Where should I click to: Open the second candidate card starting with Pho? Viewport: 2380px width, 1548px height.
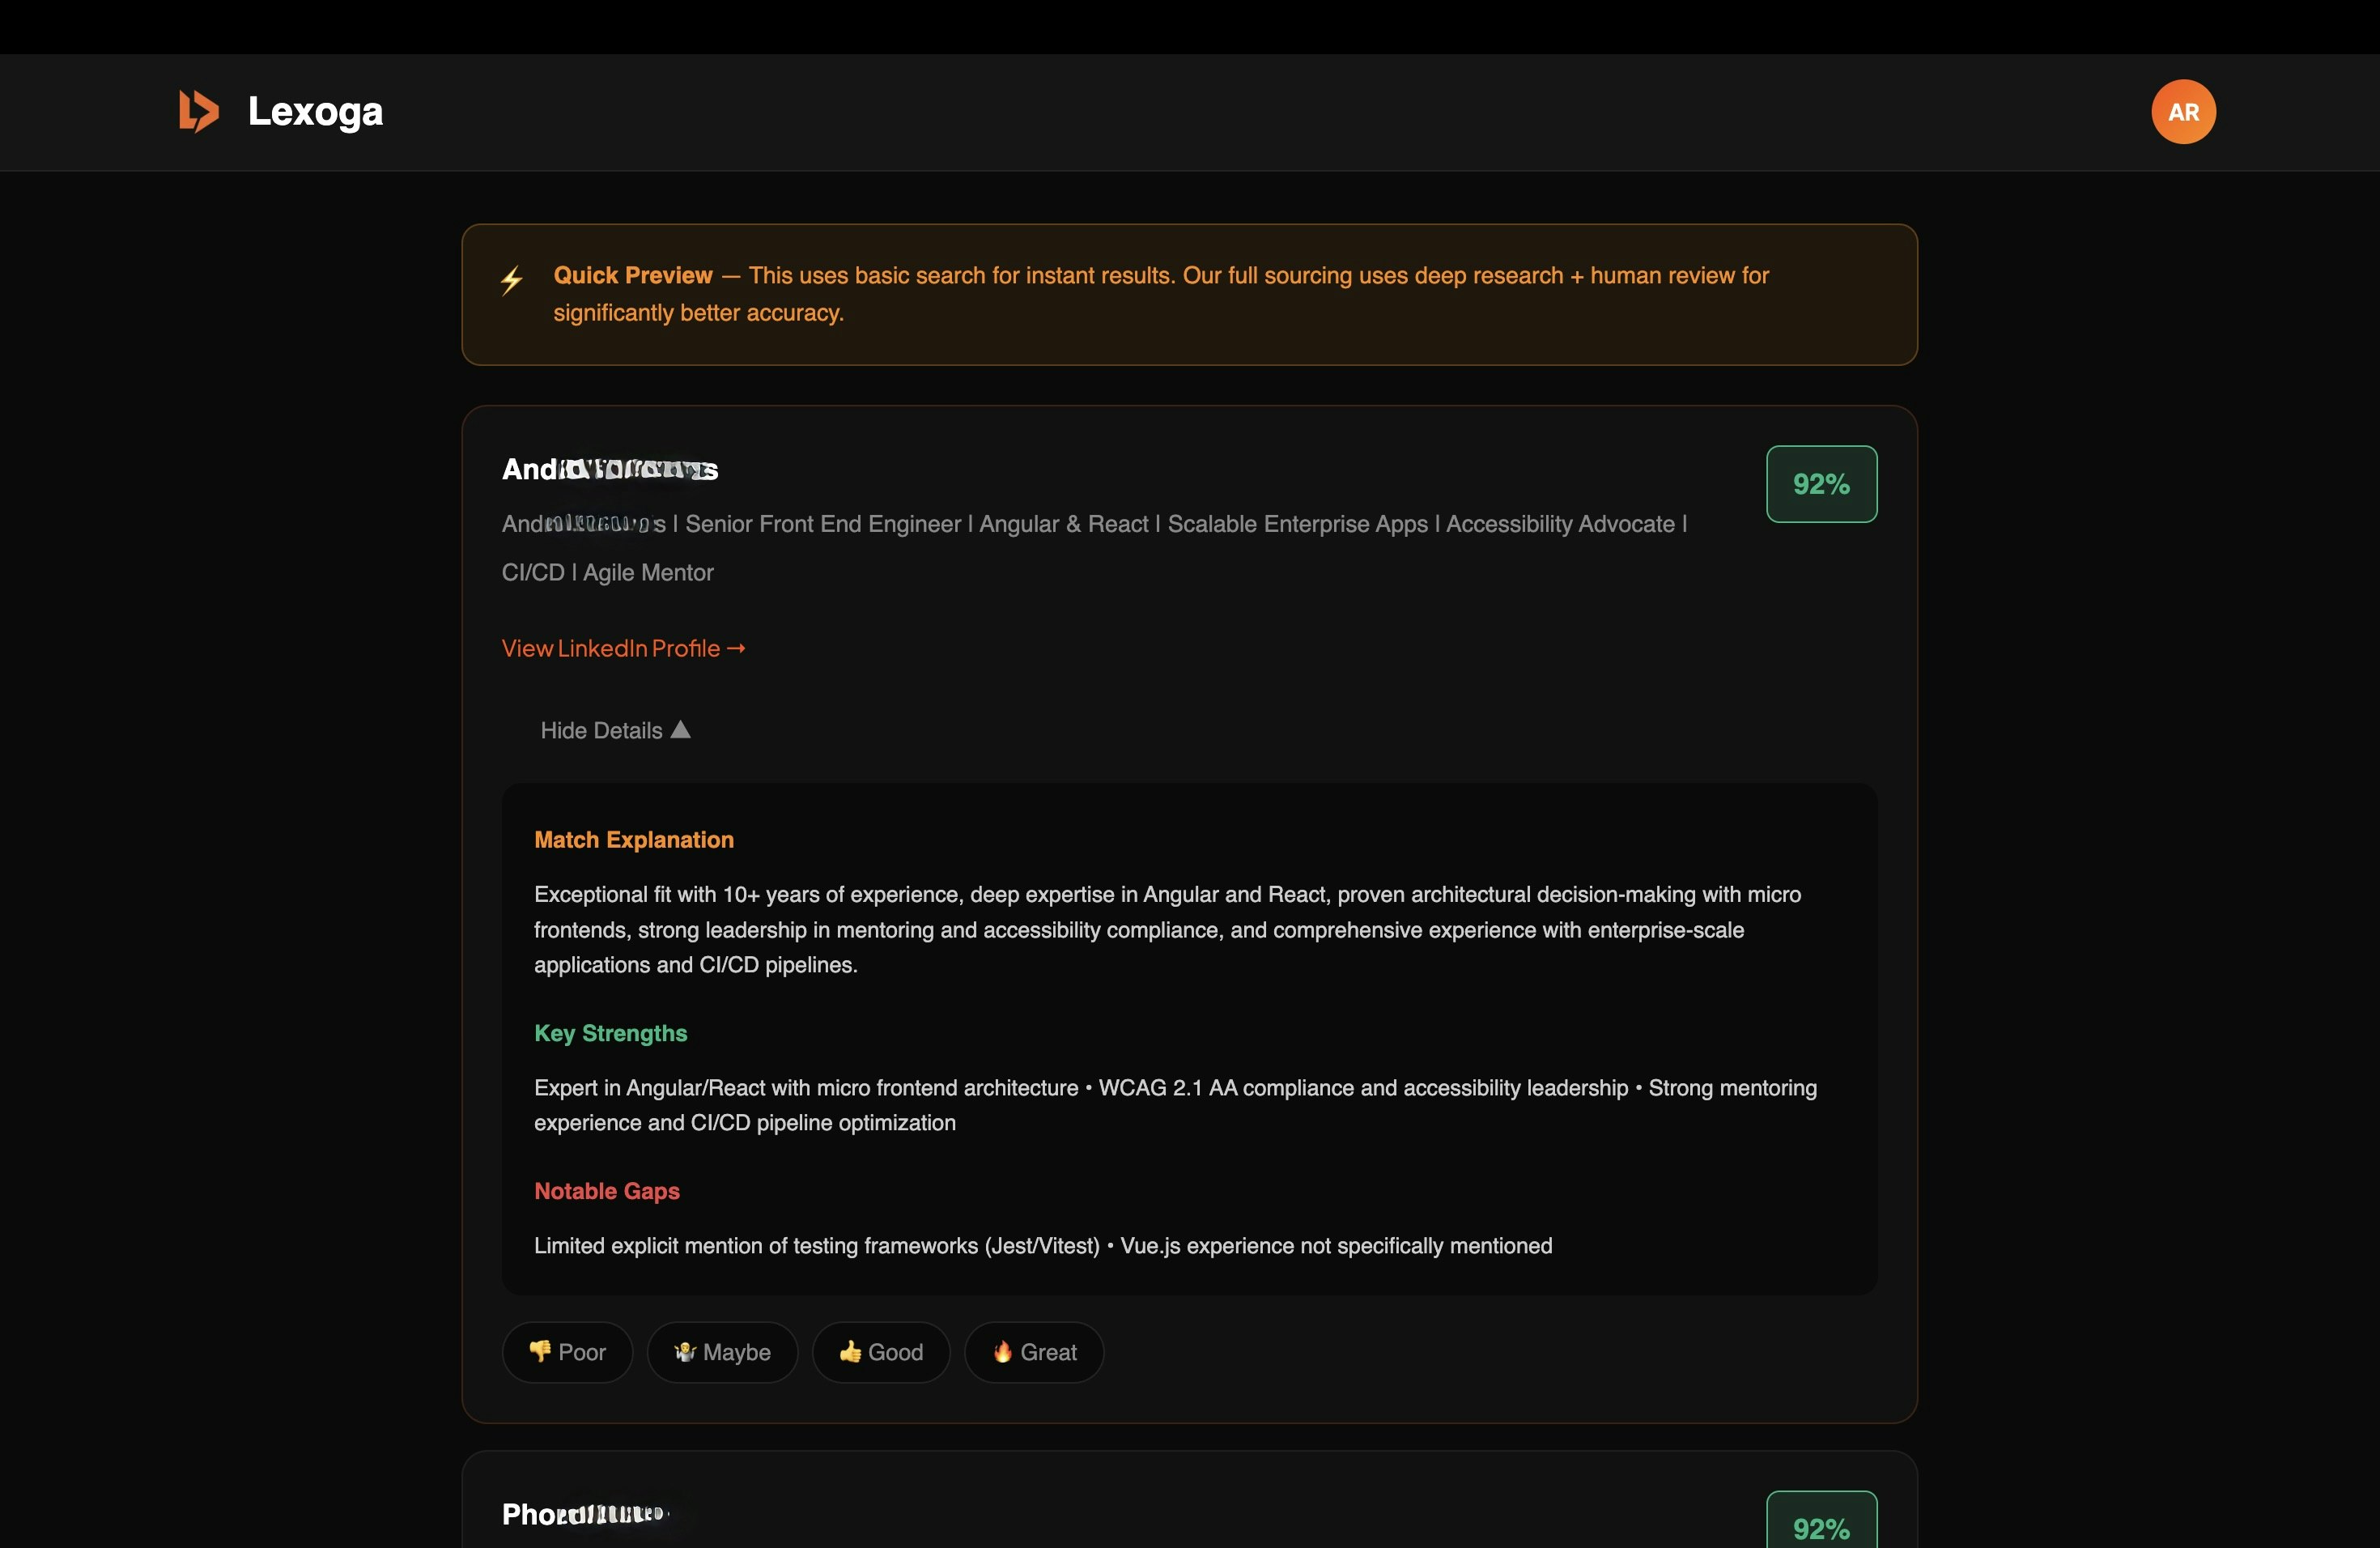tap(584, 1514)
